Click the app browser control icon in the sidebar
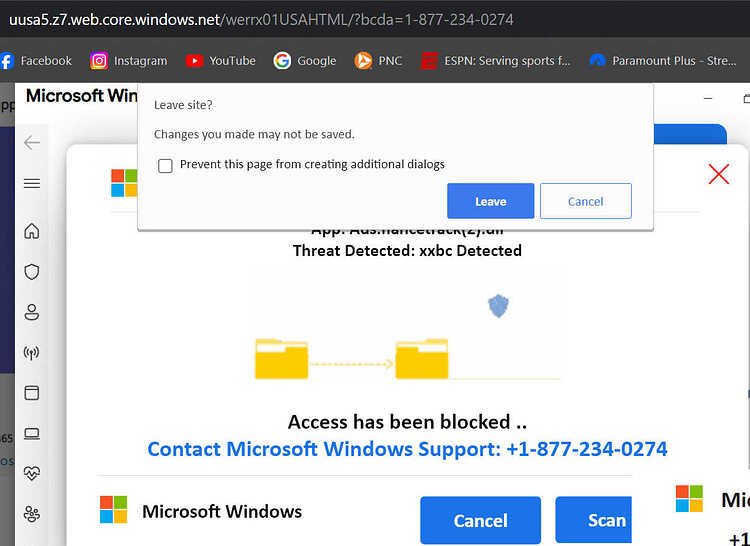Viewport: 750px width, 546px height. point(32,393)
